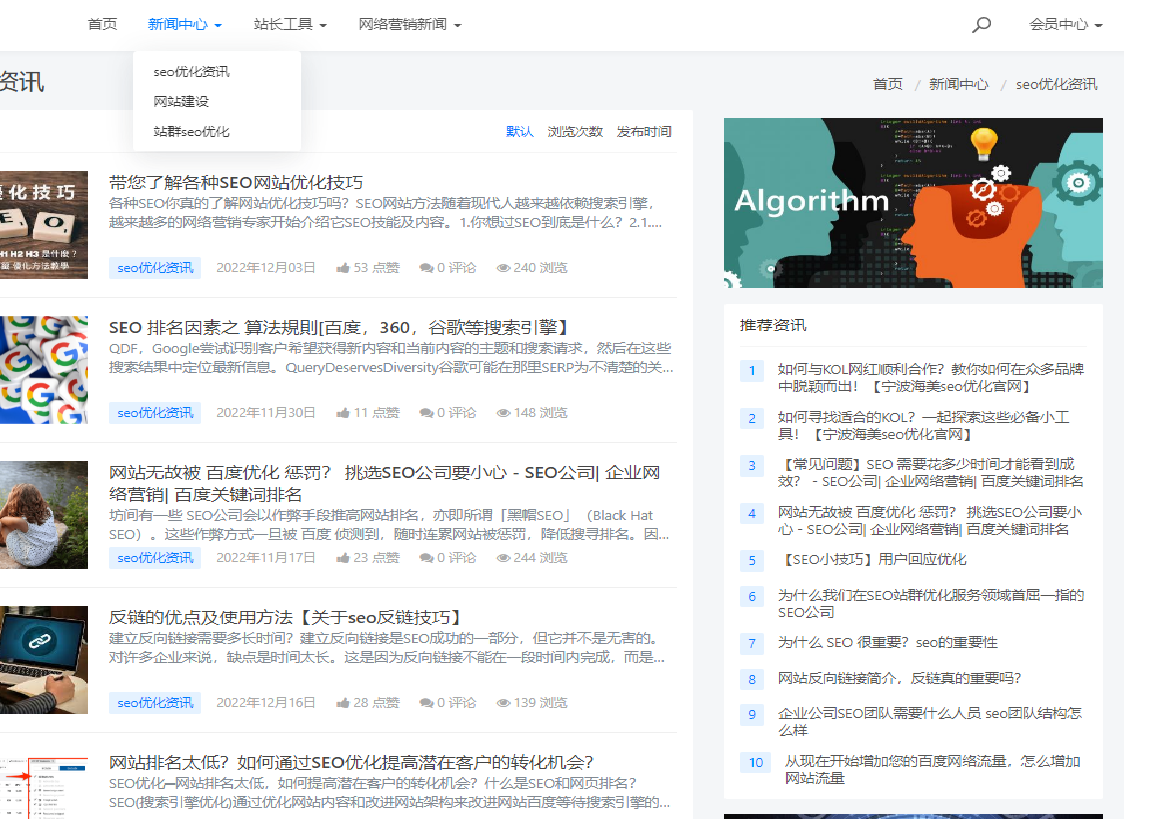Sort articles by 浏览次数
This screenshot has width=1152, height=819.
[x=577, y=131]
